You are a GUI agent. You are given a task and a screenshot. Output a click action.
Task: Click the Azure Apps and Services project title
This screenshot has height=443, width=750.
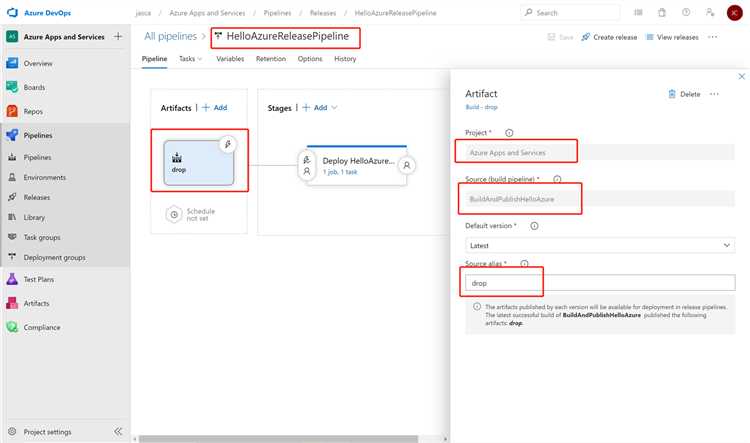tap(64, 37)
